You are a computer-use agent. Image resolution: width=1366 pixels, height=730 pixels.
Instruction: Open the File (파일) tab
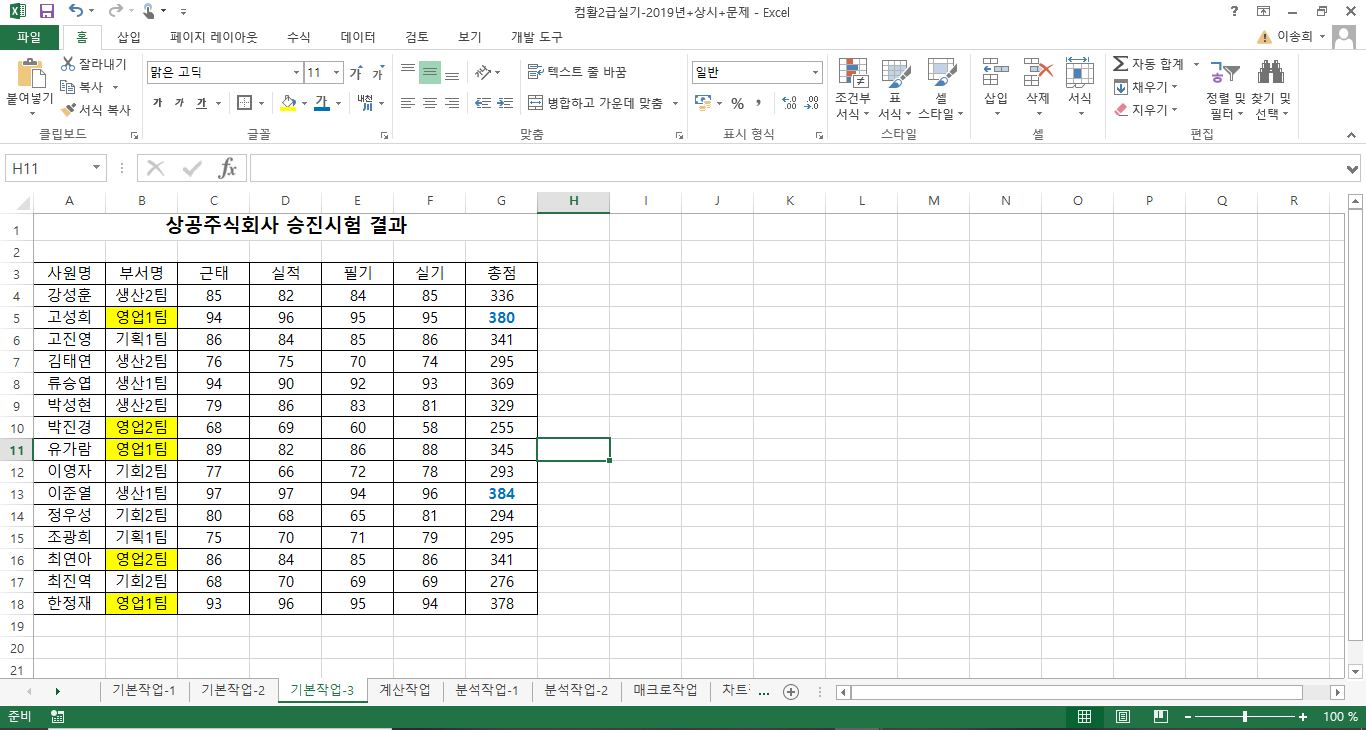click(x=29, y=37)
